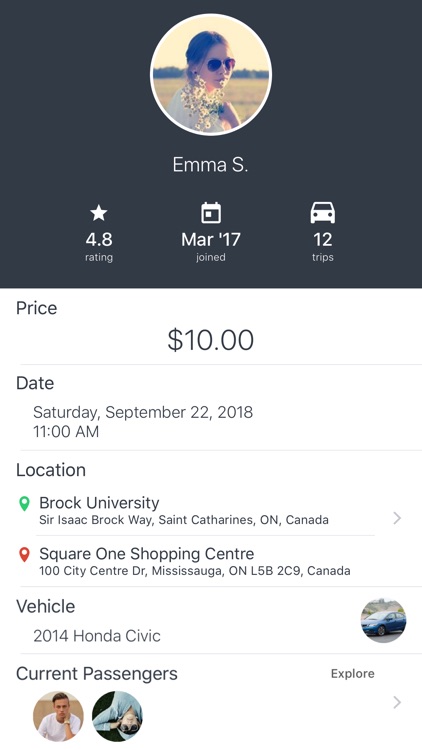Tap the Explore link
Image resolution: width=422 pixels, height=750 pixels.
[353, 674]
